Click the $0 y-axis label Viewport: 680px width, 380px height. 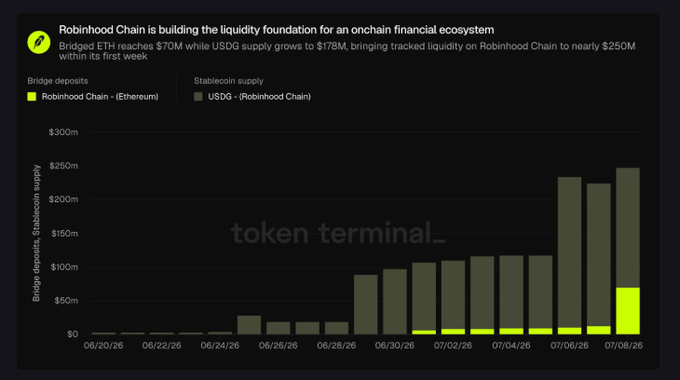[x=72, y=334]
